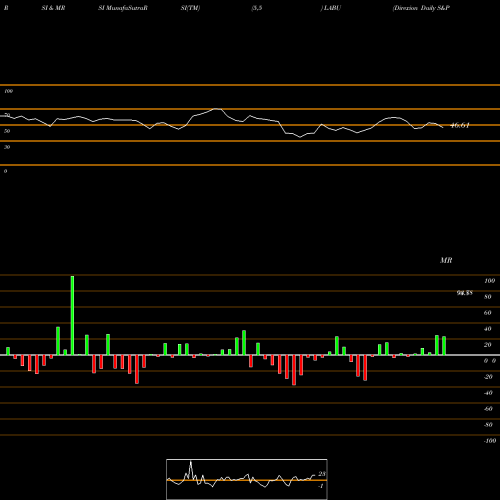Click the 60 label on MR axis

click(x=488, y=313)
